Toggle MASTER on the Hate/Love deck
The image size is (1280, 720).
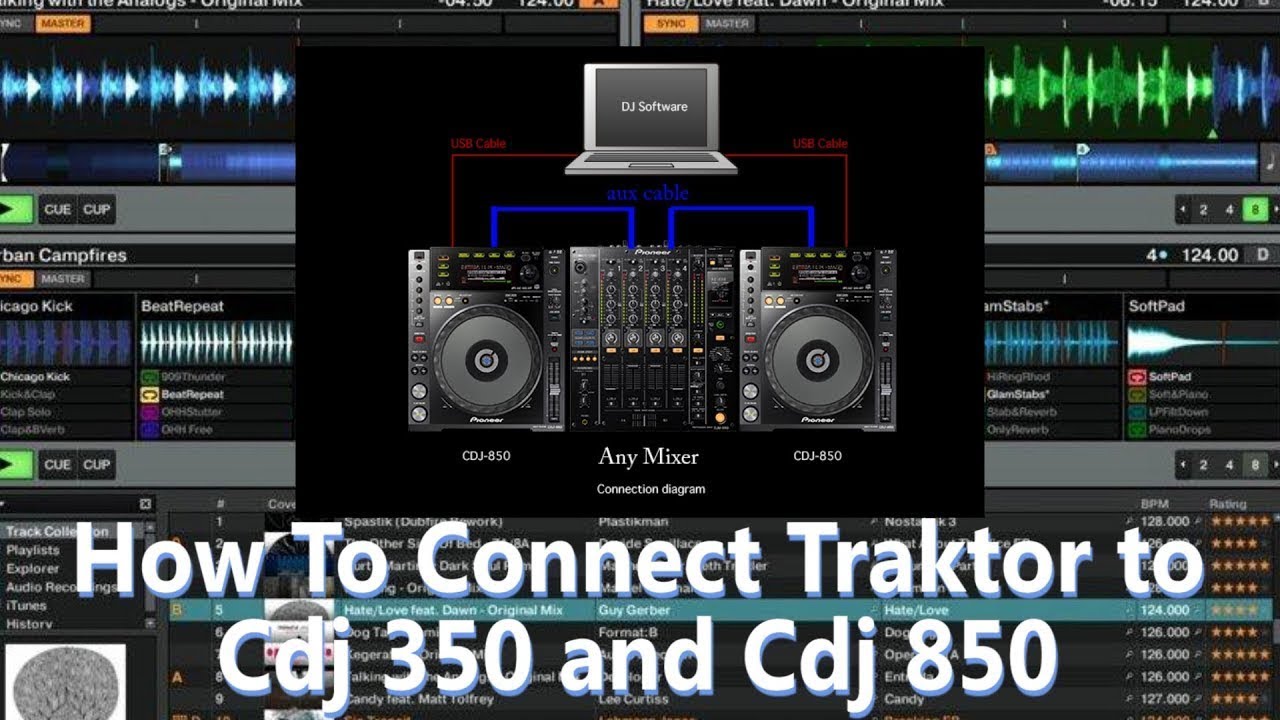click(x=727, y=24)
